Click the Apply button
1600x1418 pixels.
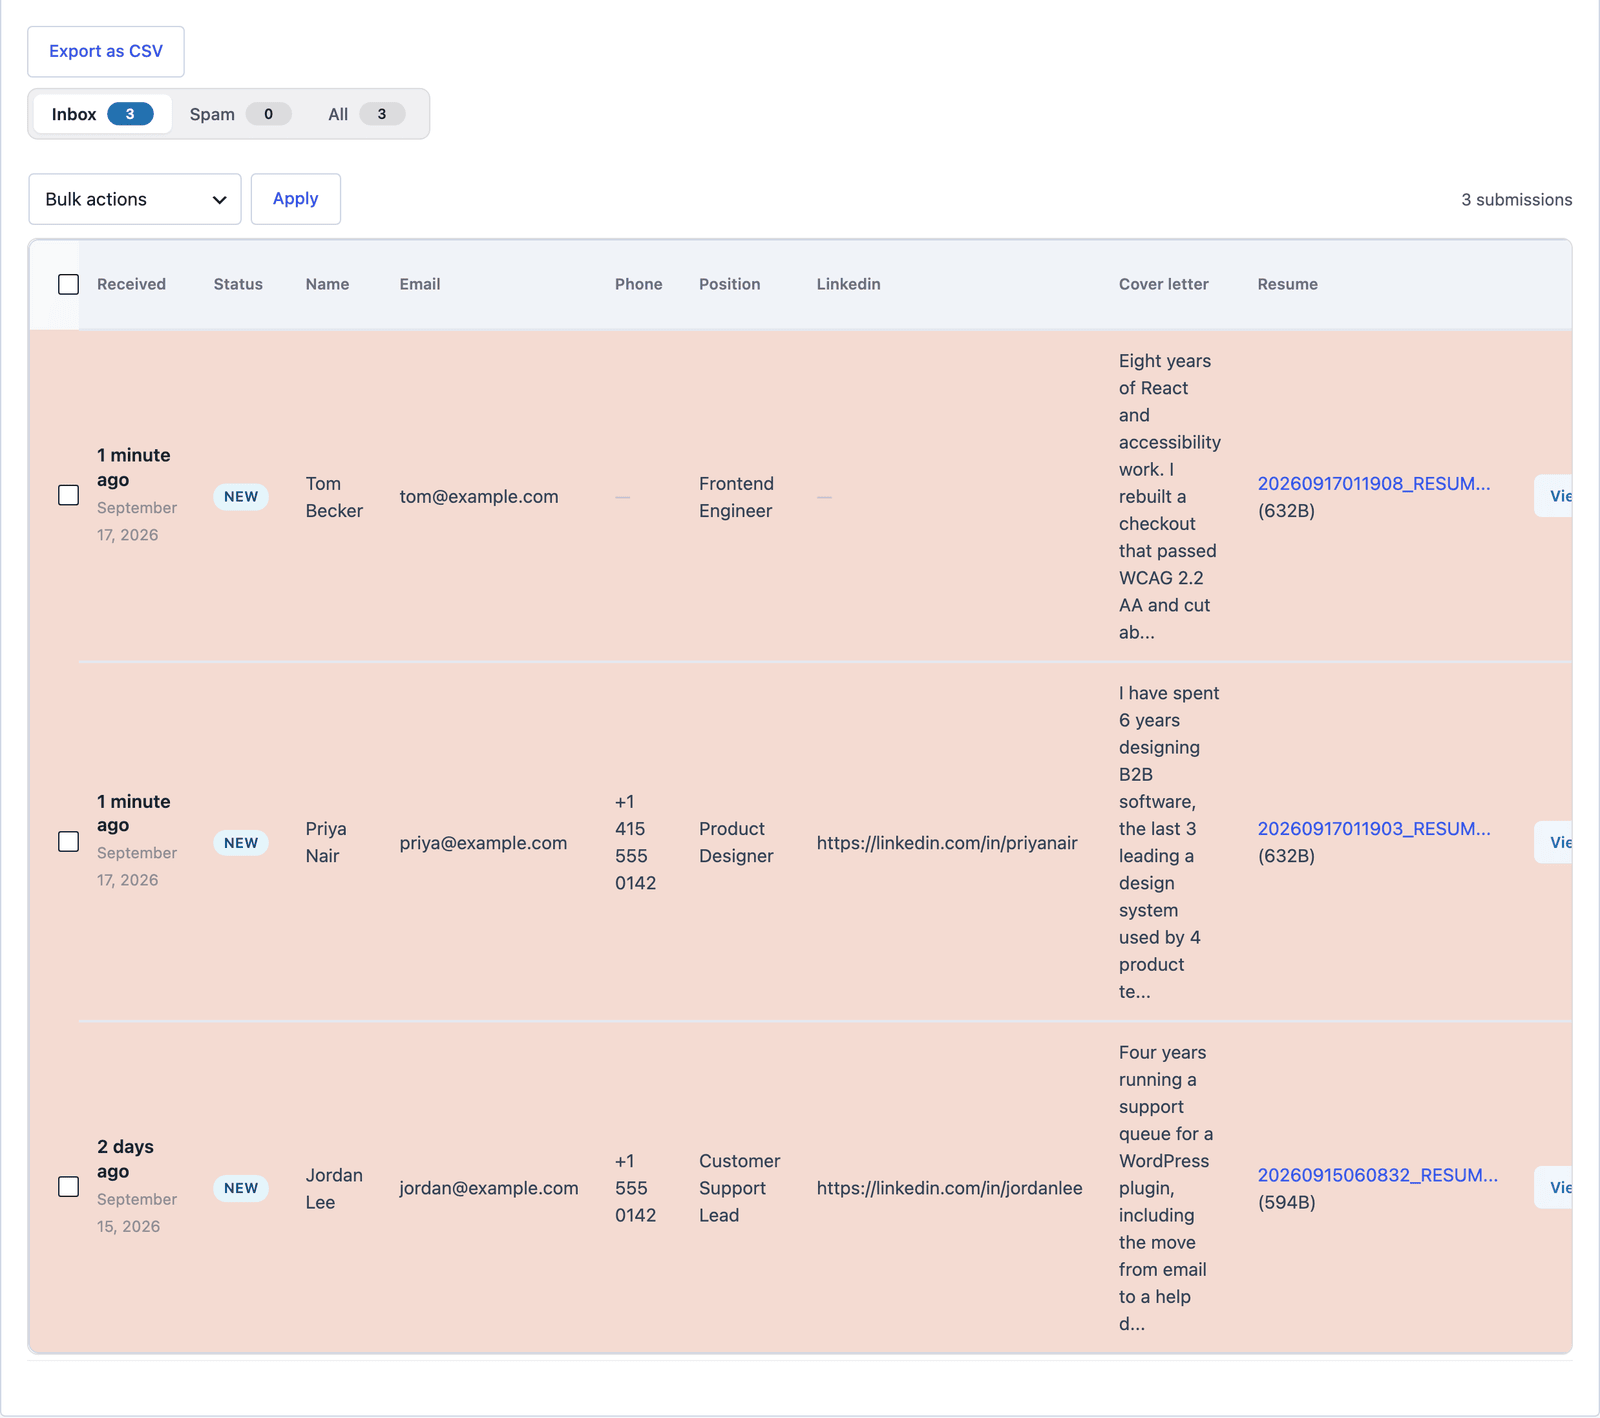click(296, 199)
